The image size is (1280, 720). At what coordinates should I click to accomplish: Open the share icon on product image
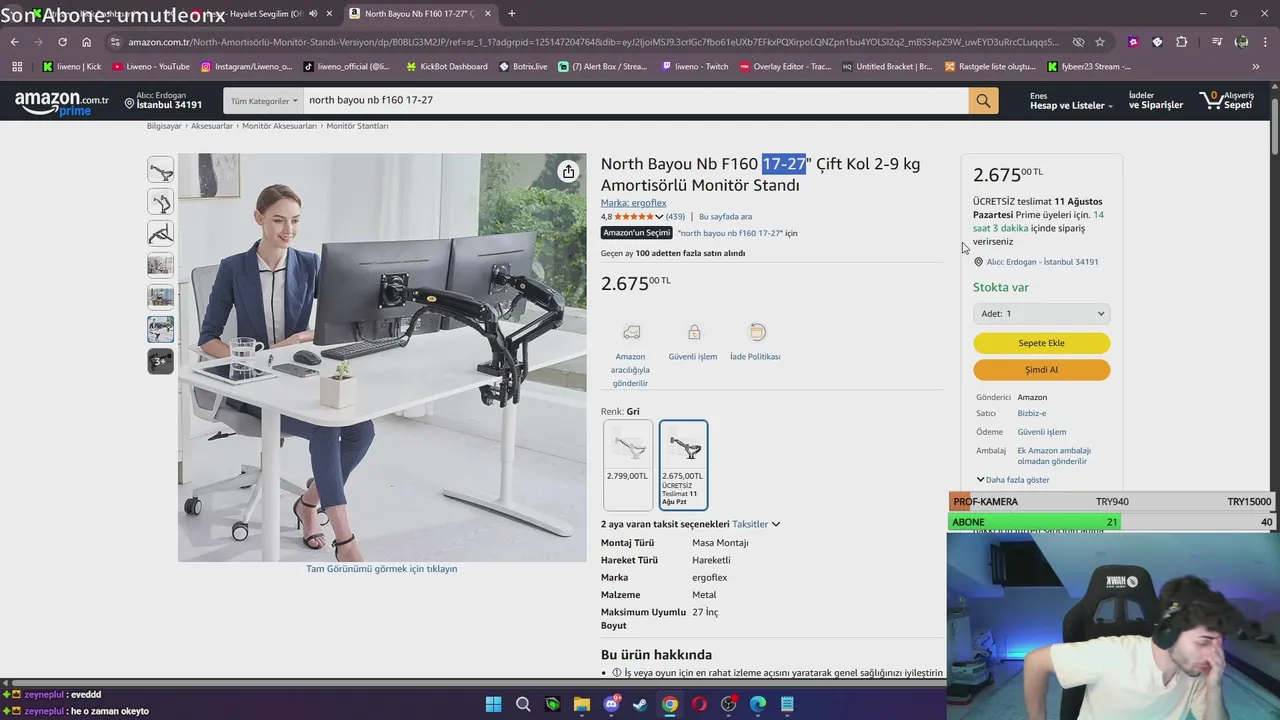coord(568,172)
